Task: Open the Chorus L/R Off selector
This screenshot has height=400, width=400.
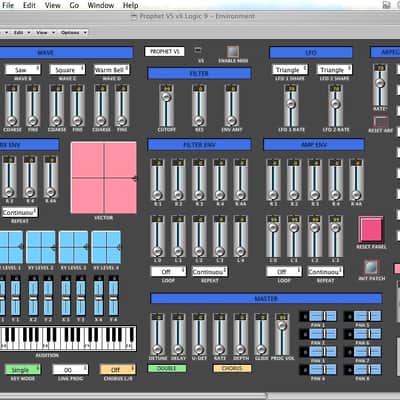Action: point(118,369)
